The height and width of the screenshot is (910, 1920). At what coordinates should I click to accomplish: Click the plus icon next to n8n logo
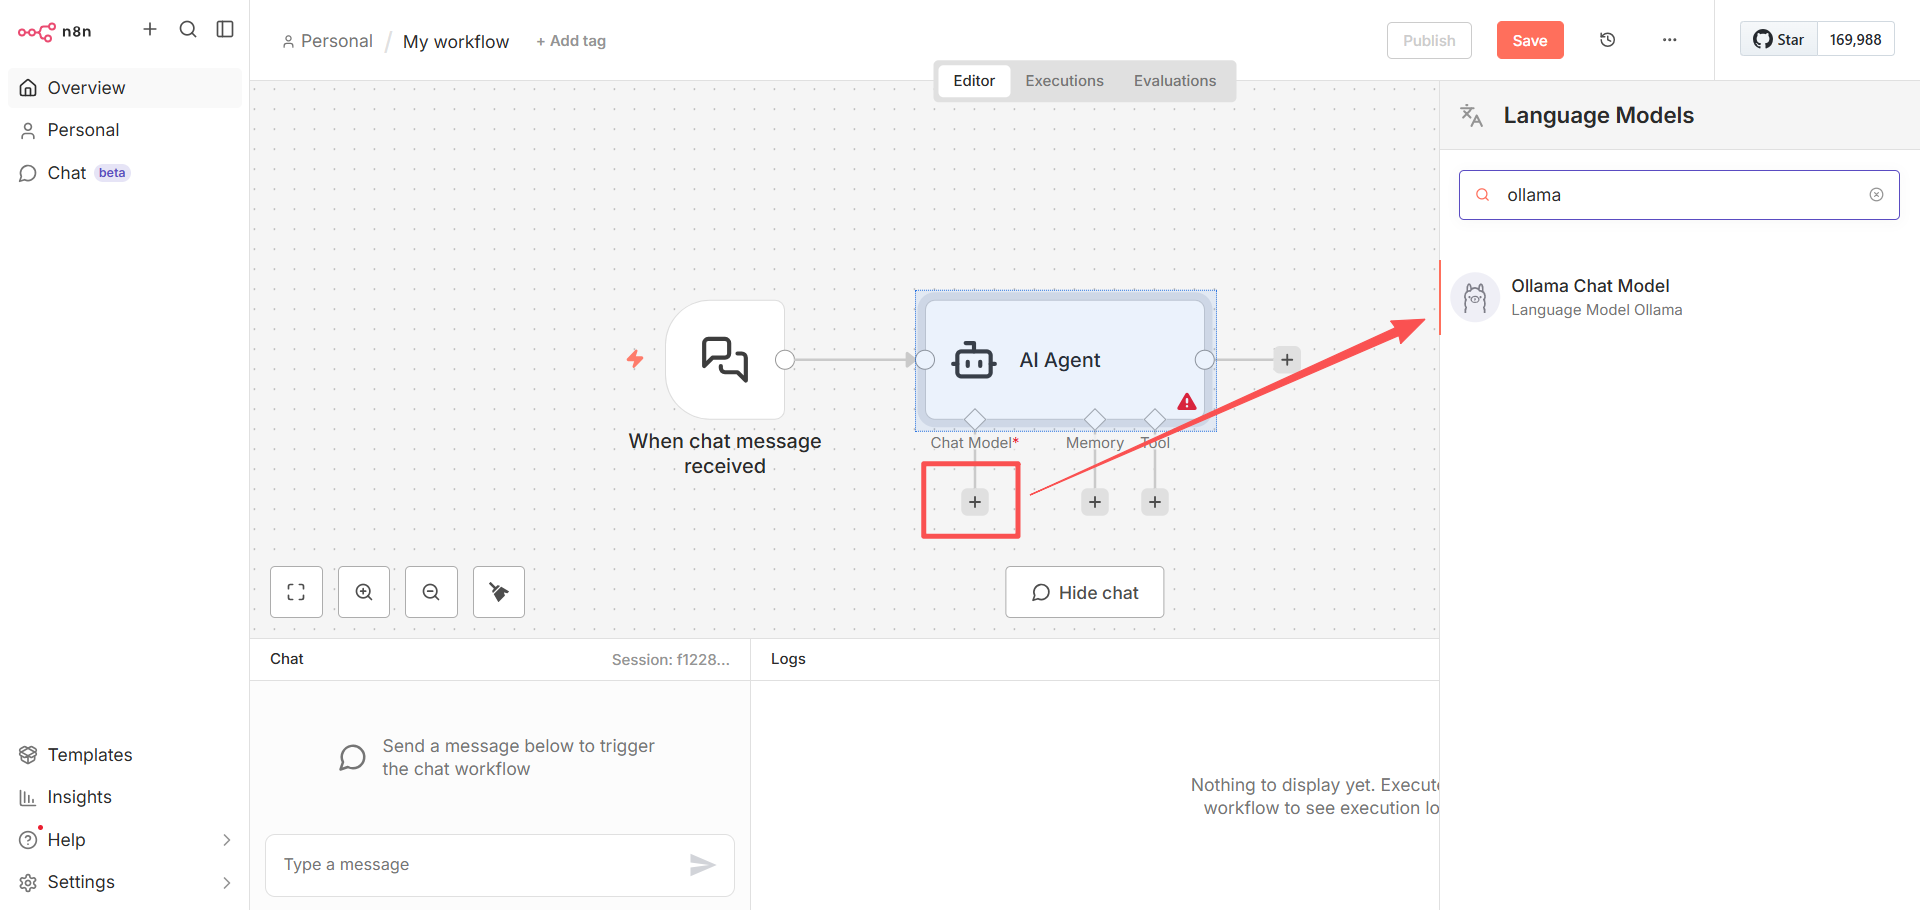pyautogui.click(x=150, y=29)
